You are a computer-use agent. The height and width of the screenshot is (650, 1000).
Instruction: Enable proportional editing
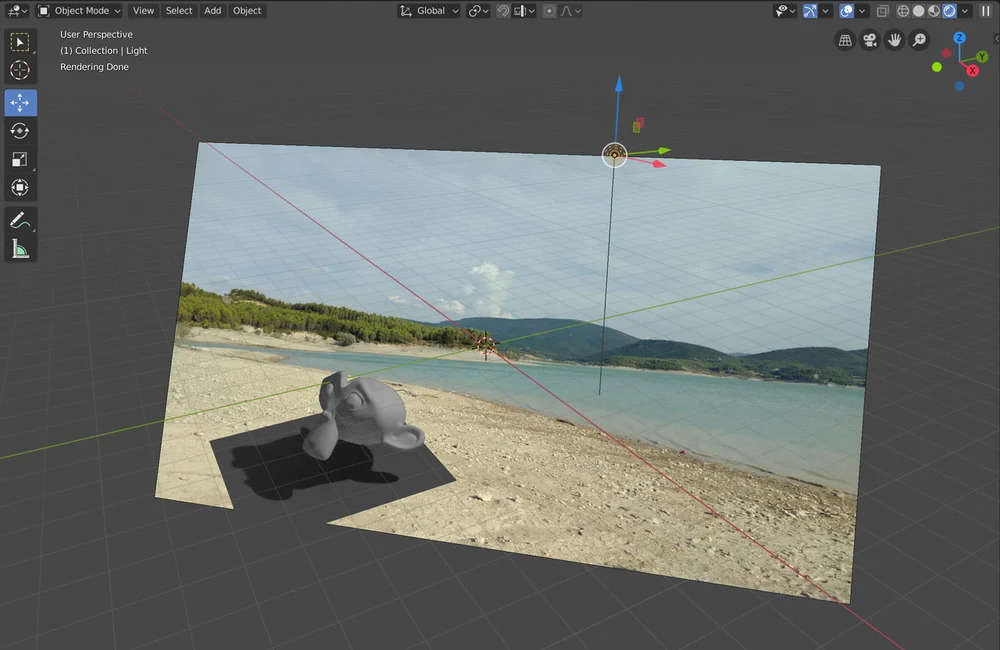pos(549,10)
